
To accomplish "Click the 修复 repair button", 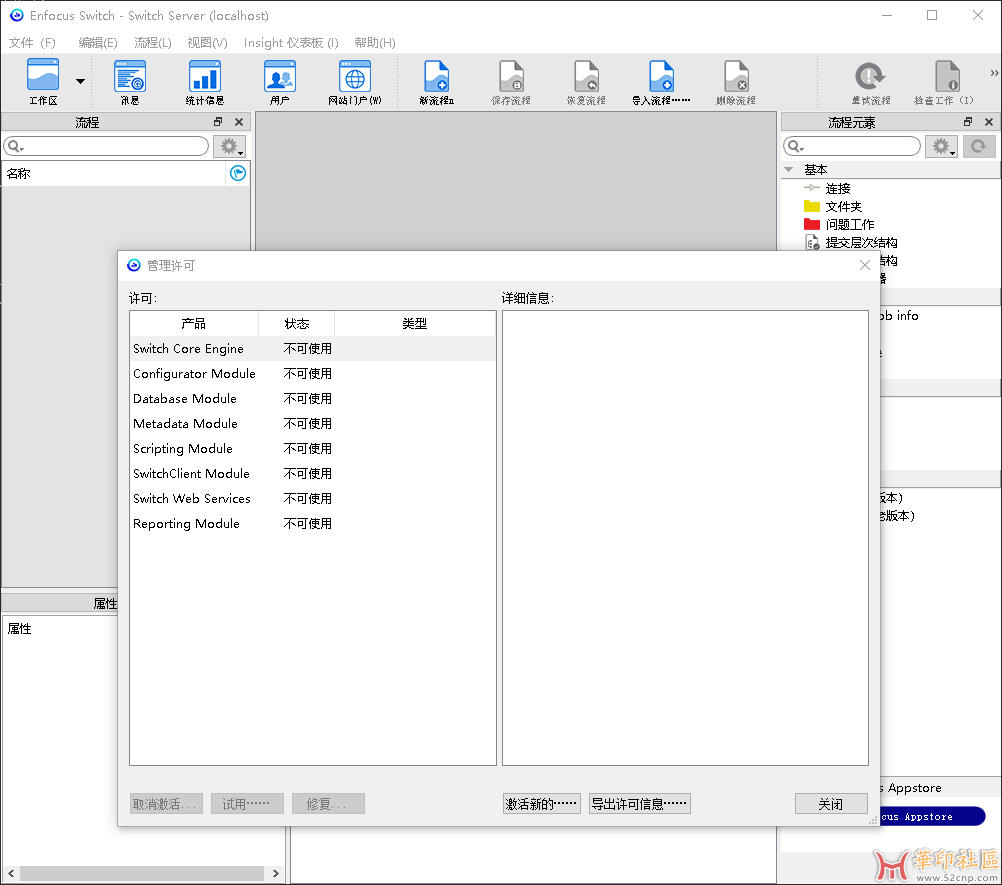I will click(328, 804).
